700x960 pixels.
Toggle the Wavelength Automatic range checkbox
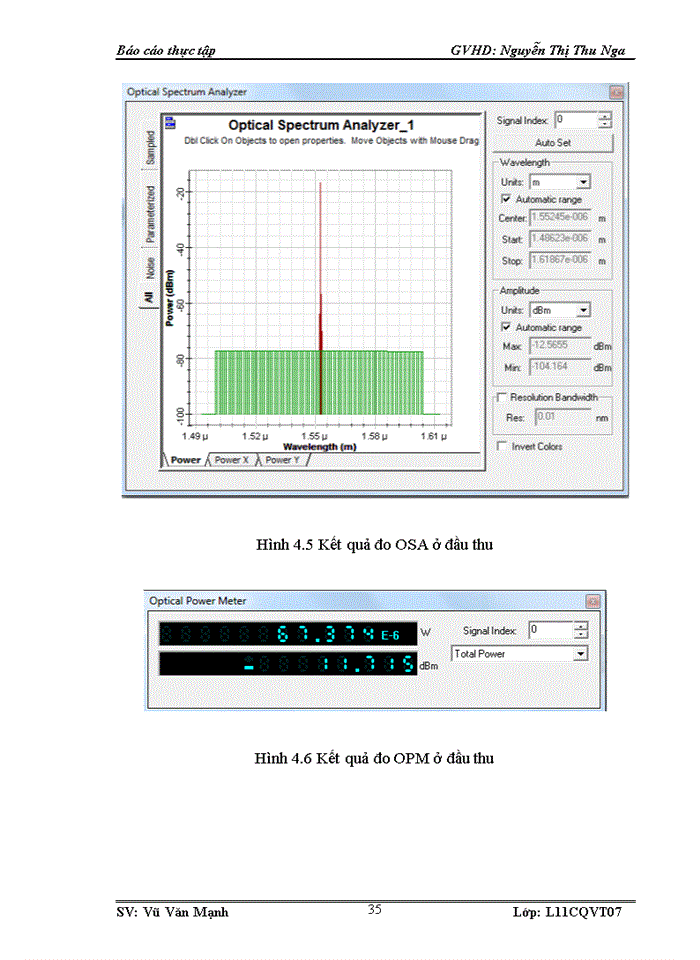506,200
